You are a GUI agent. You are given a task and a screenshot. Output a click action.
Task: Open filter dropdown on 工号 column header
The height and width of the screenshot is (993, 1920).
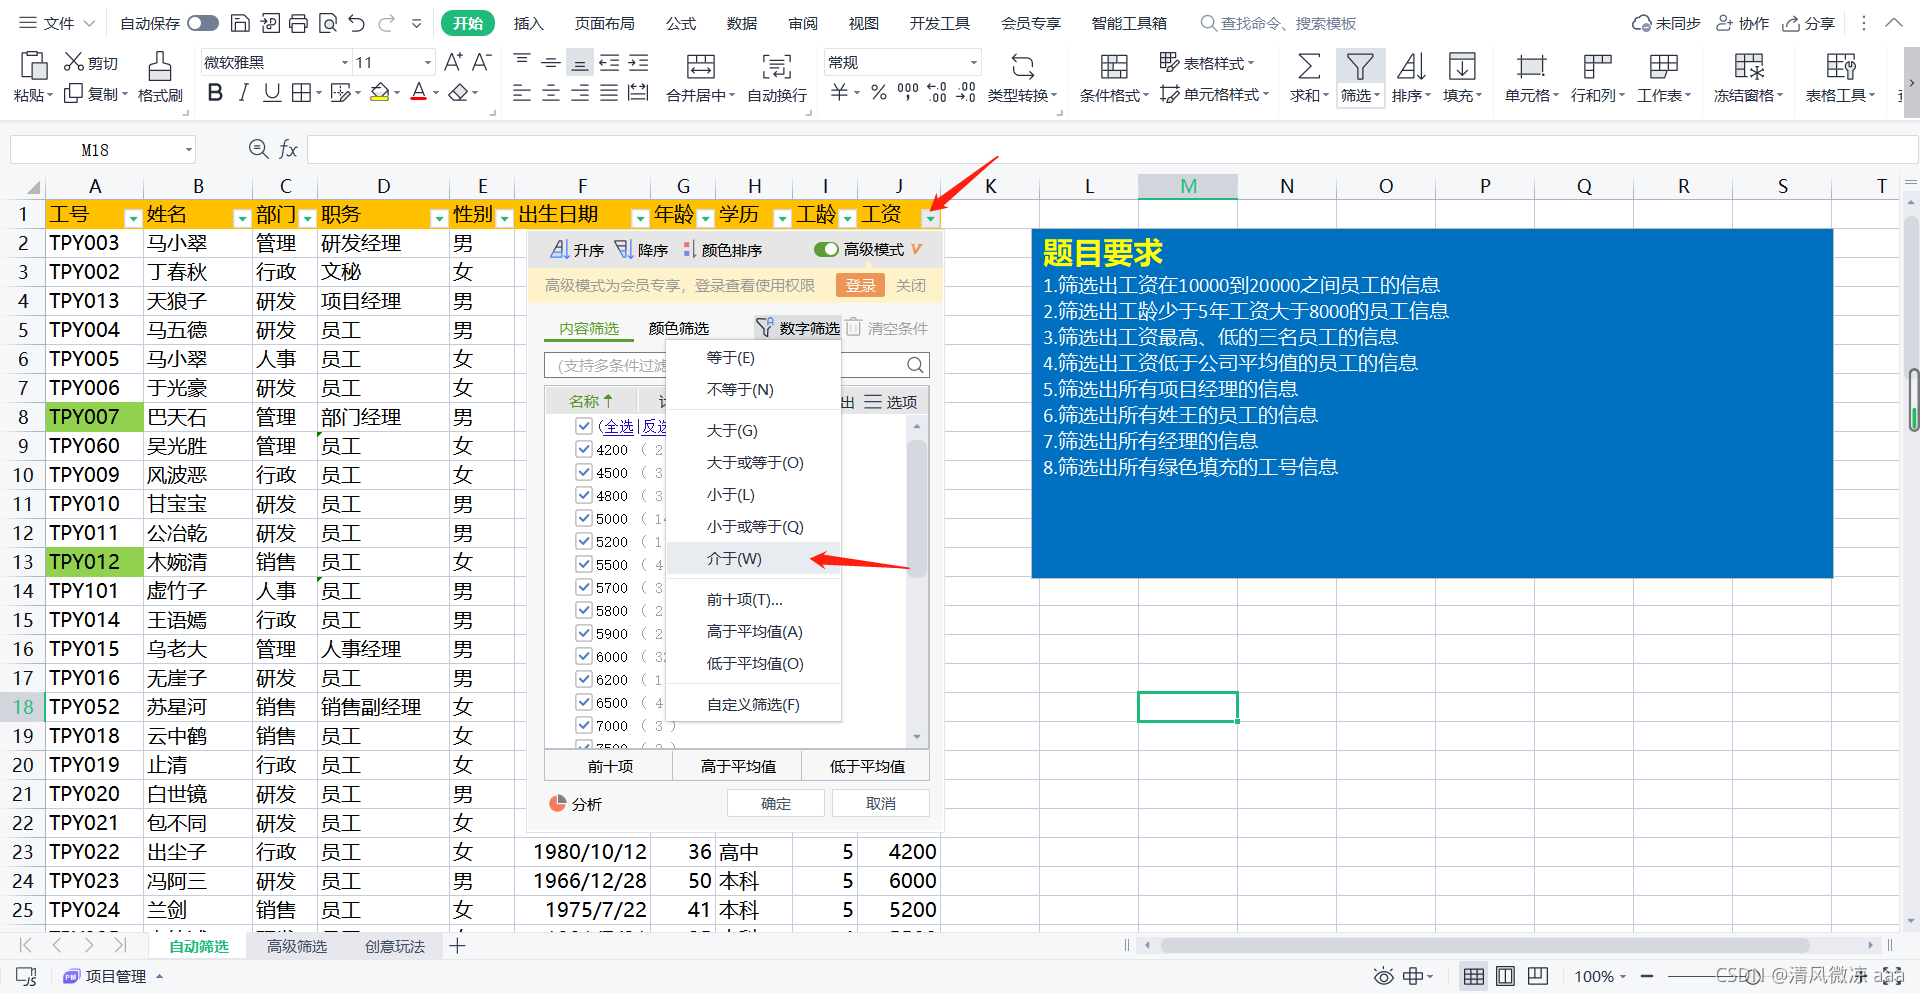[x=132, y=217]
